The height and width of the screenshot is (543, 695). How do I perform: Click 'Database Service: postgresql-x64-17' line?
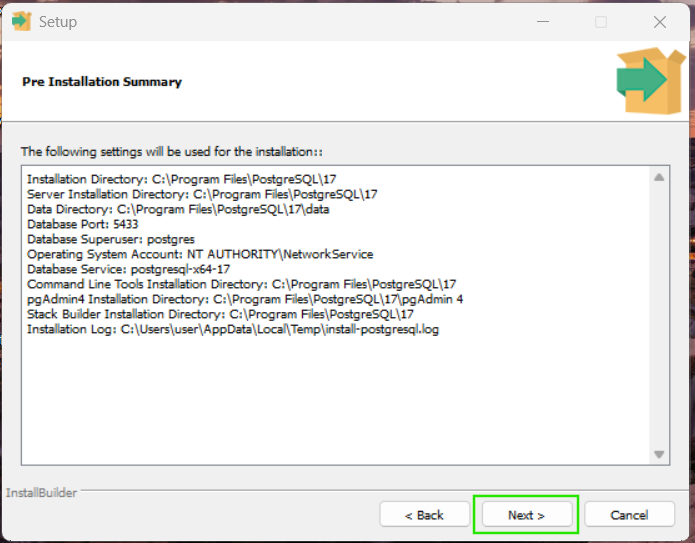(x=129, y=269)
